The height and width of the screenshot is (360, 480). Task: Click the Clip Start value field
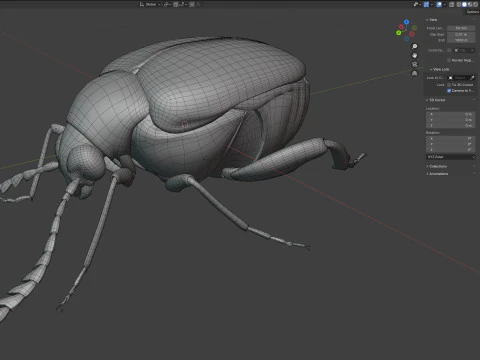[x=461, y=34]
